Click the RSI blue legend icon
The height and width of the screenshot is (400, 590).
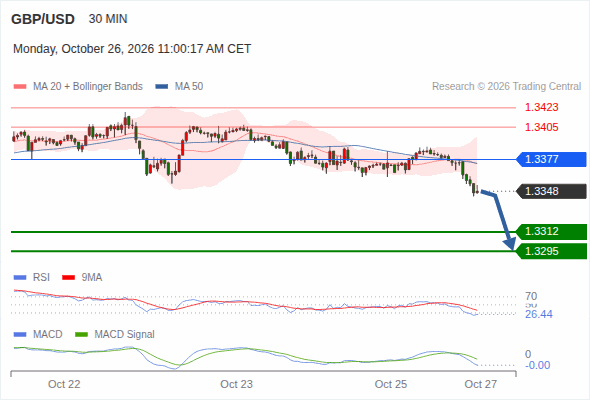click(x=20, y=278)
